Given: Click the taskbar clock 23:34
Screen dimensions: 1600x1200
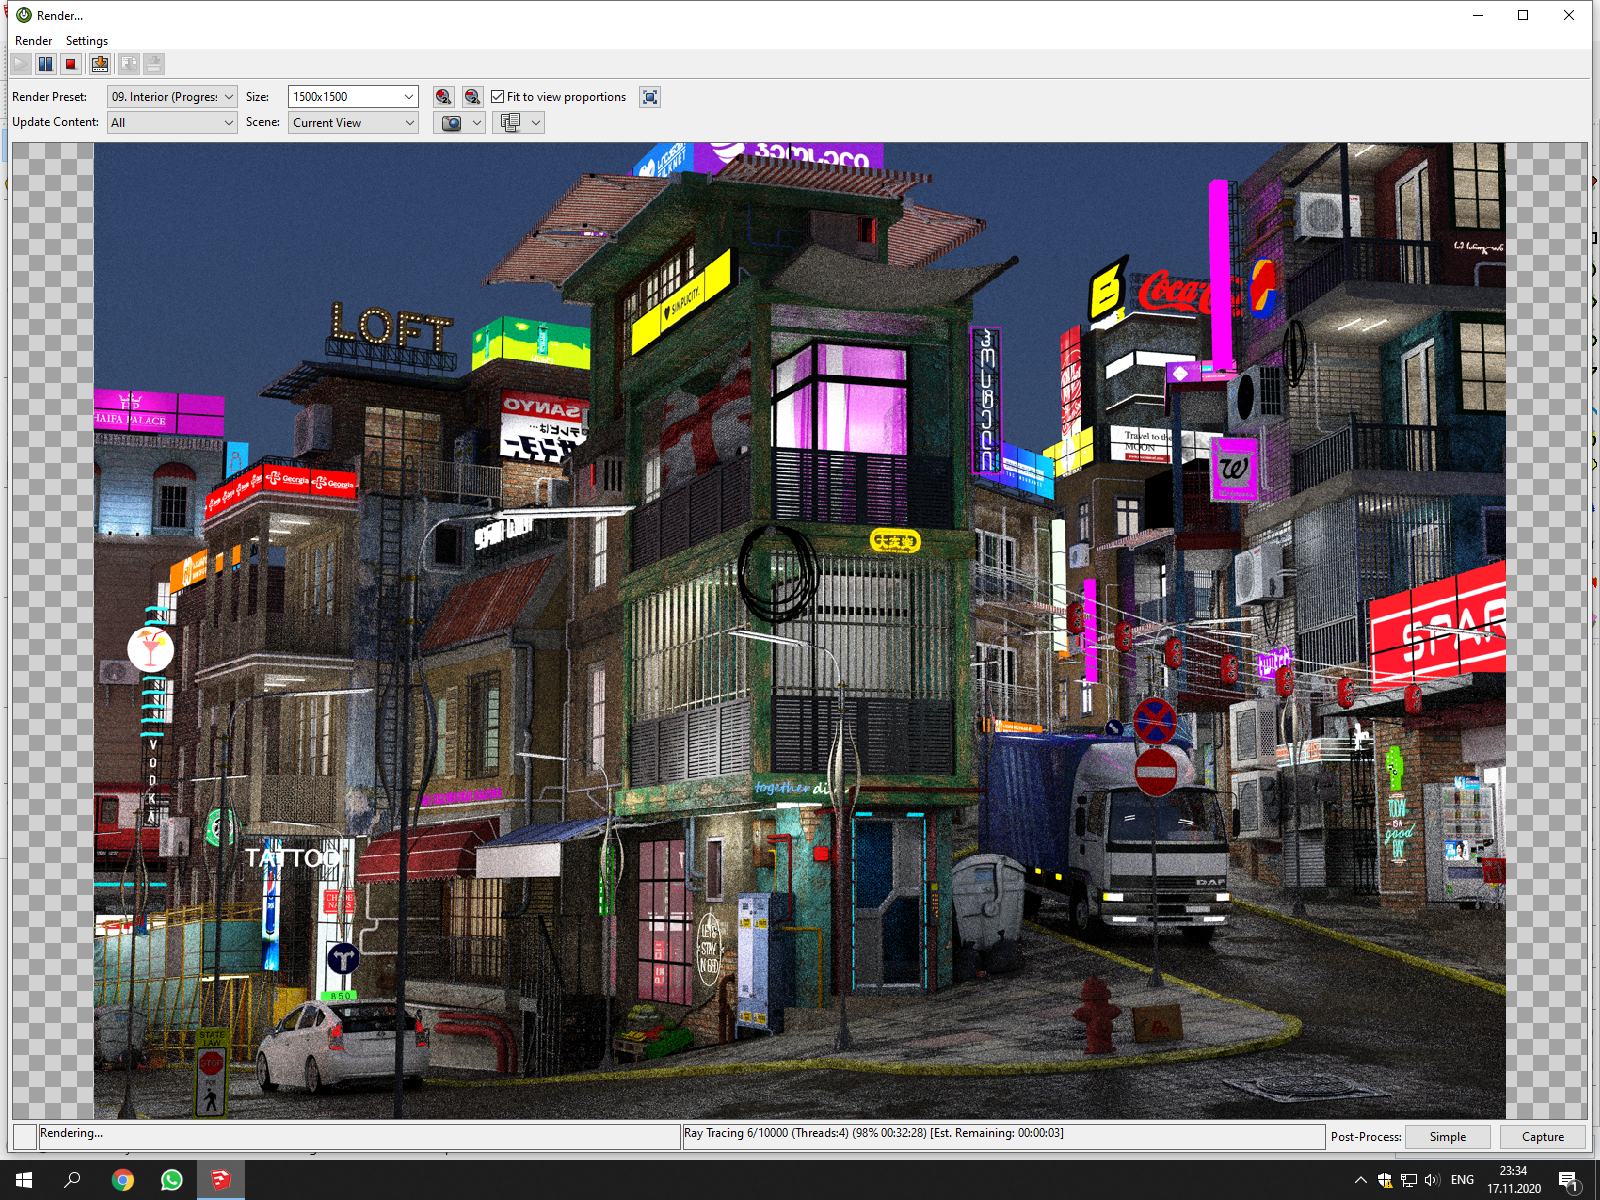Looking at the screenshot, I should 1514,1180.
